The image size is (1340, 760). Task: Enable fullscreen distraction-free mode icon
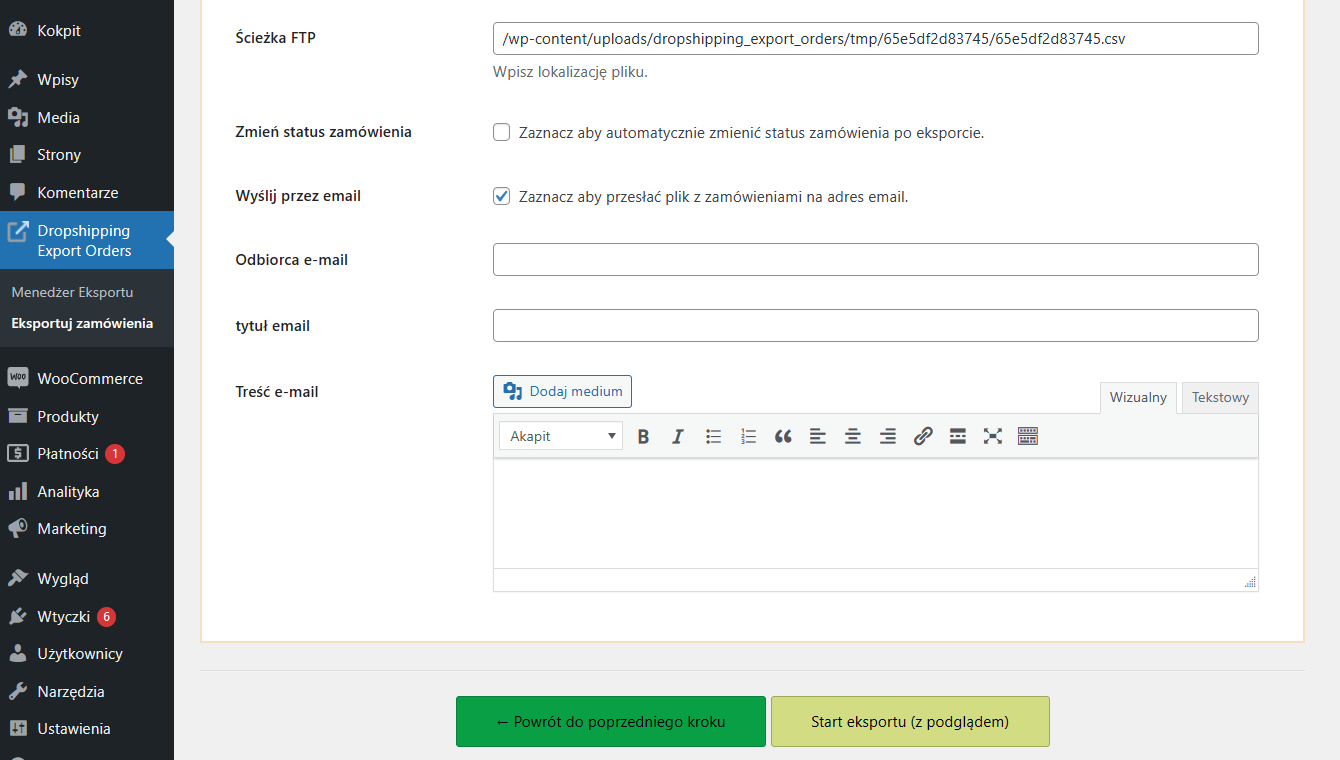(993, 436)
